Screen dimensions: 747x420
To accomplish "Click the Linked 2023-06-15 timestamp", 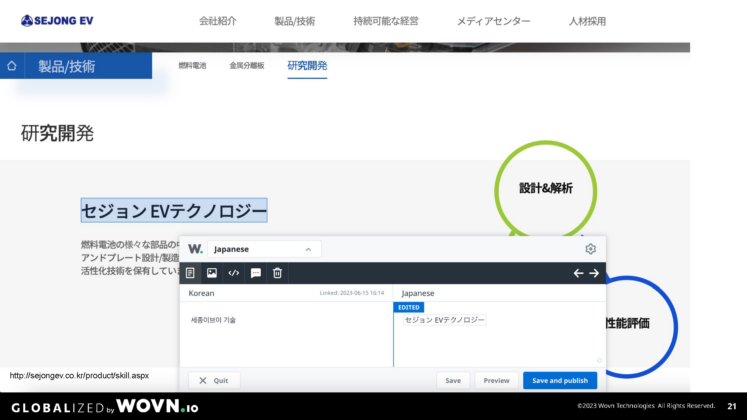I will [352, 293].
